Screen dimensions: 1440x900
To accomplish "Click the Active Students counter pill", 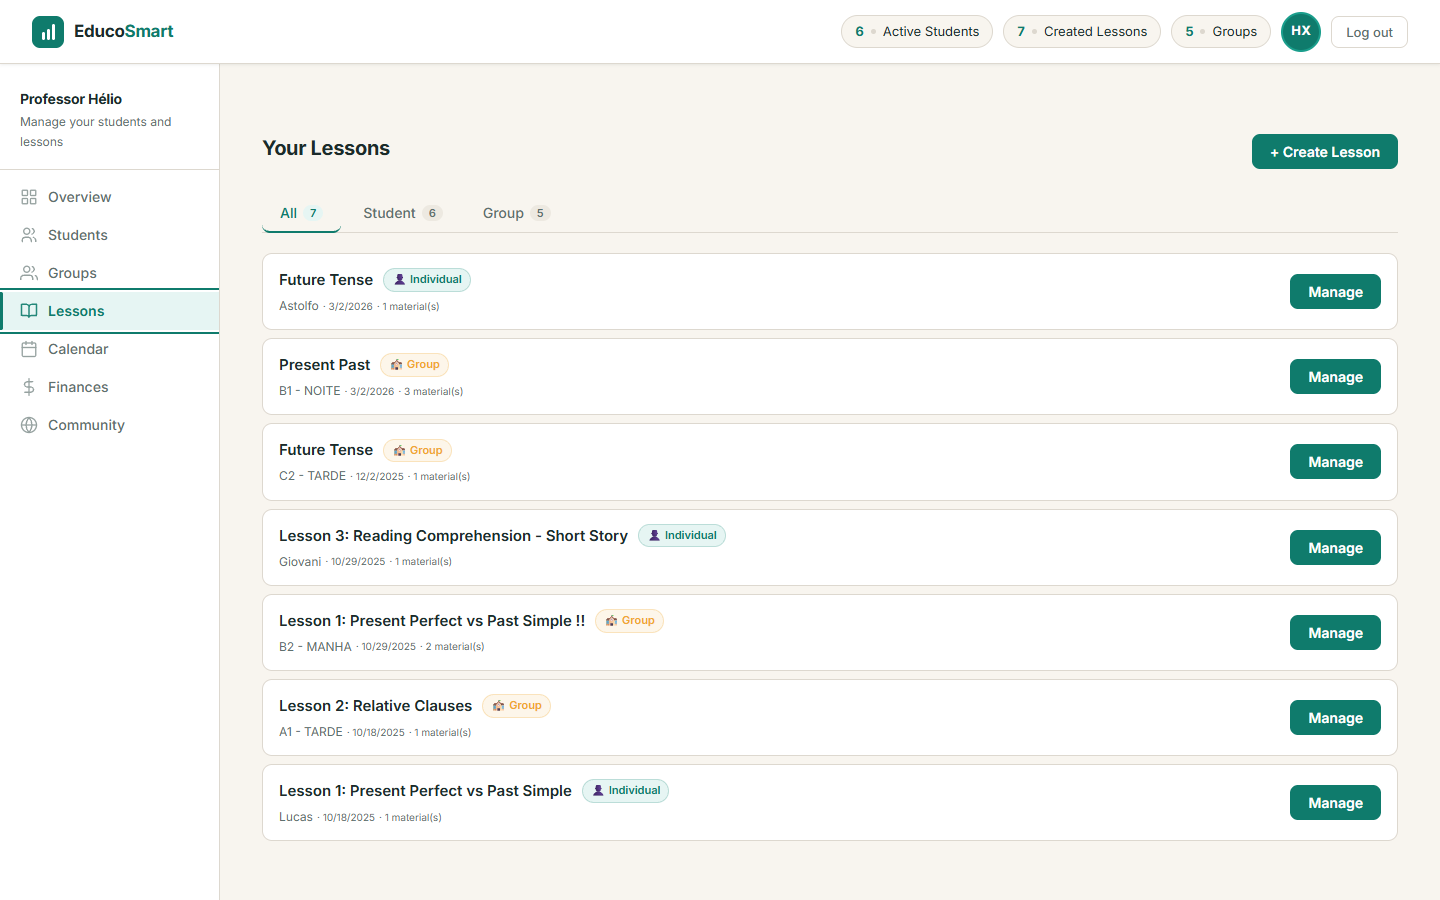I will click(x=916, y=32).
